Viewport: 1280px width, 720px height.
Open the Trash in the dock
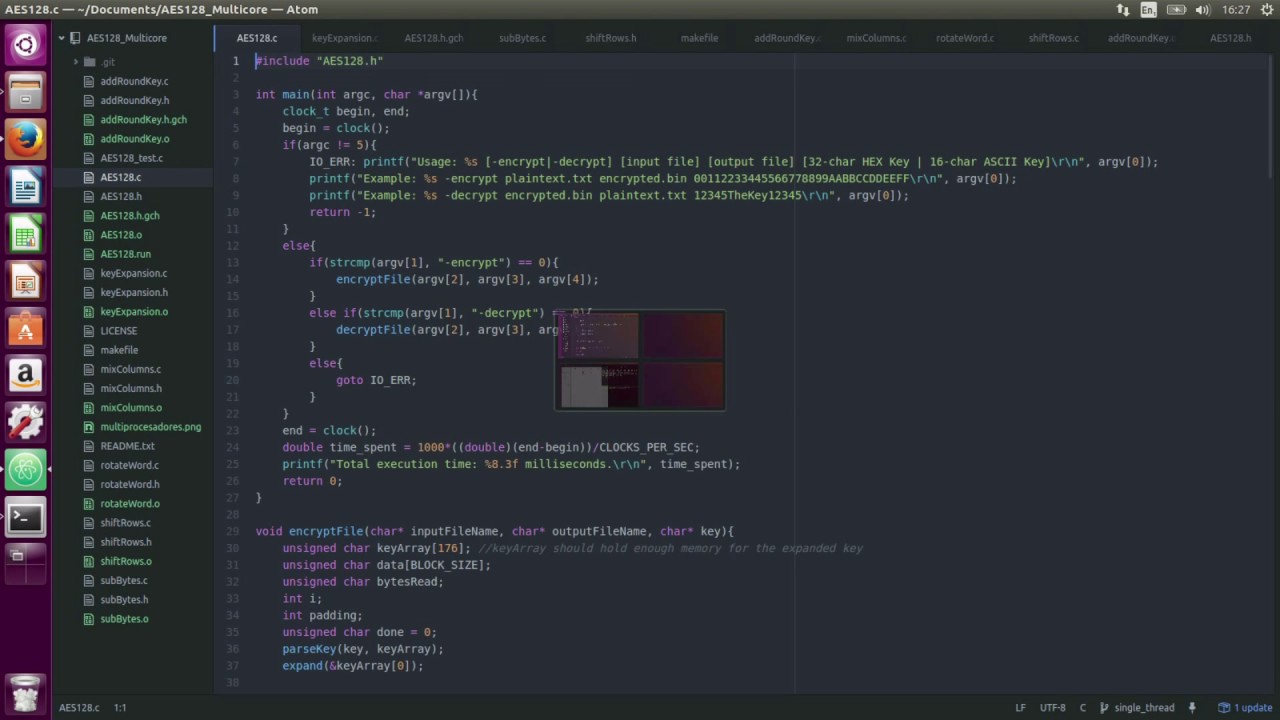(x=25, y=693)
